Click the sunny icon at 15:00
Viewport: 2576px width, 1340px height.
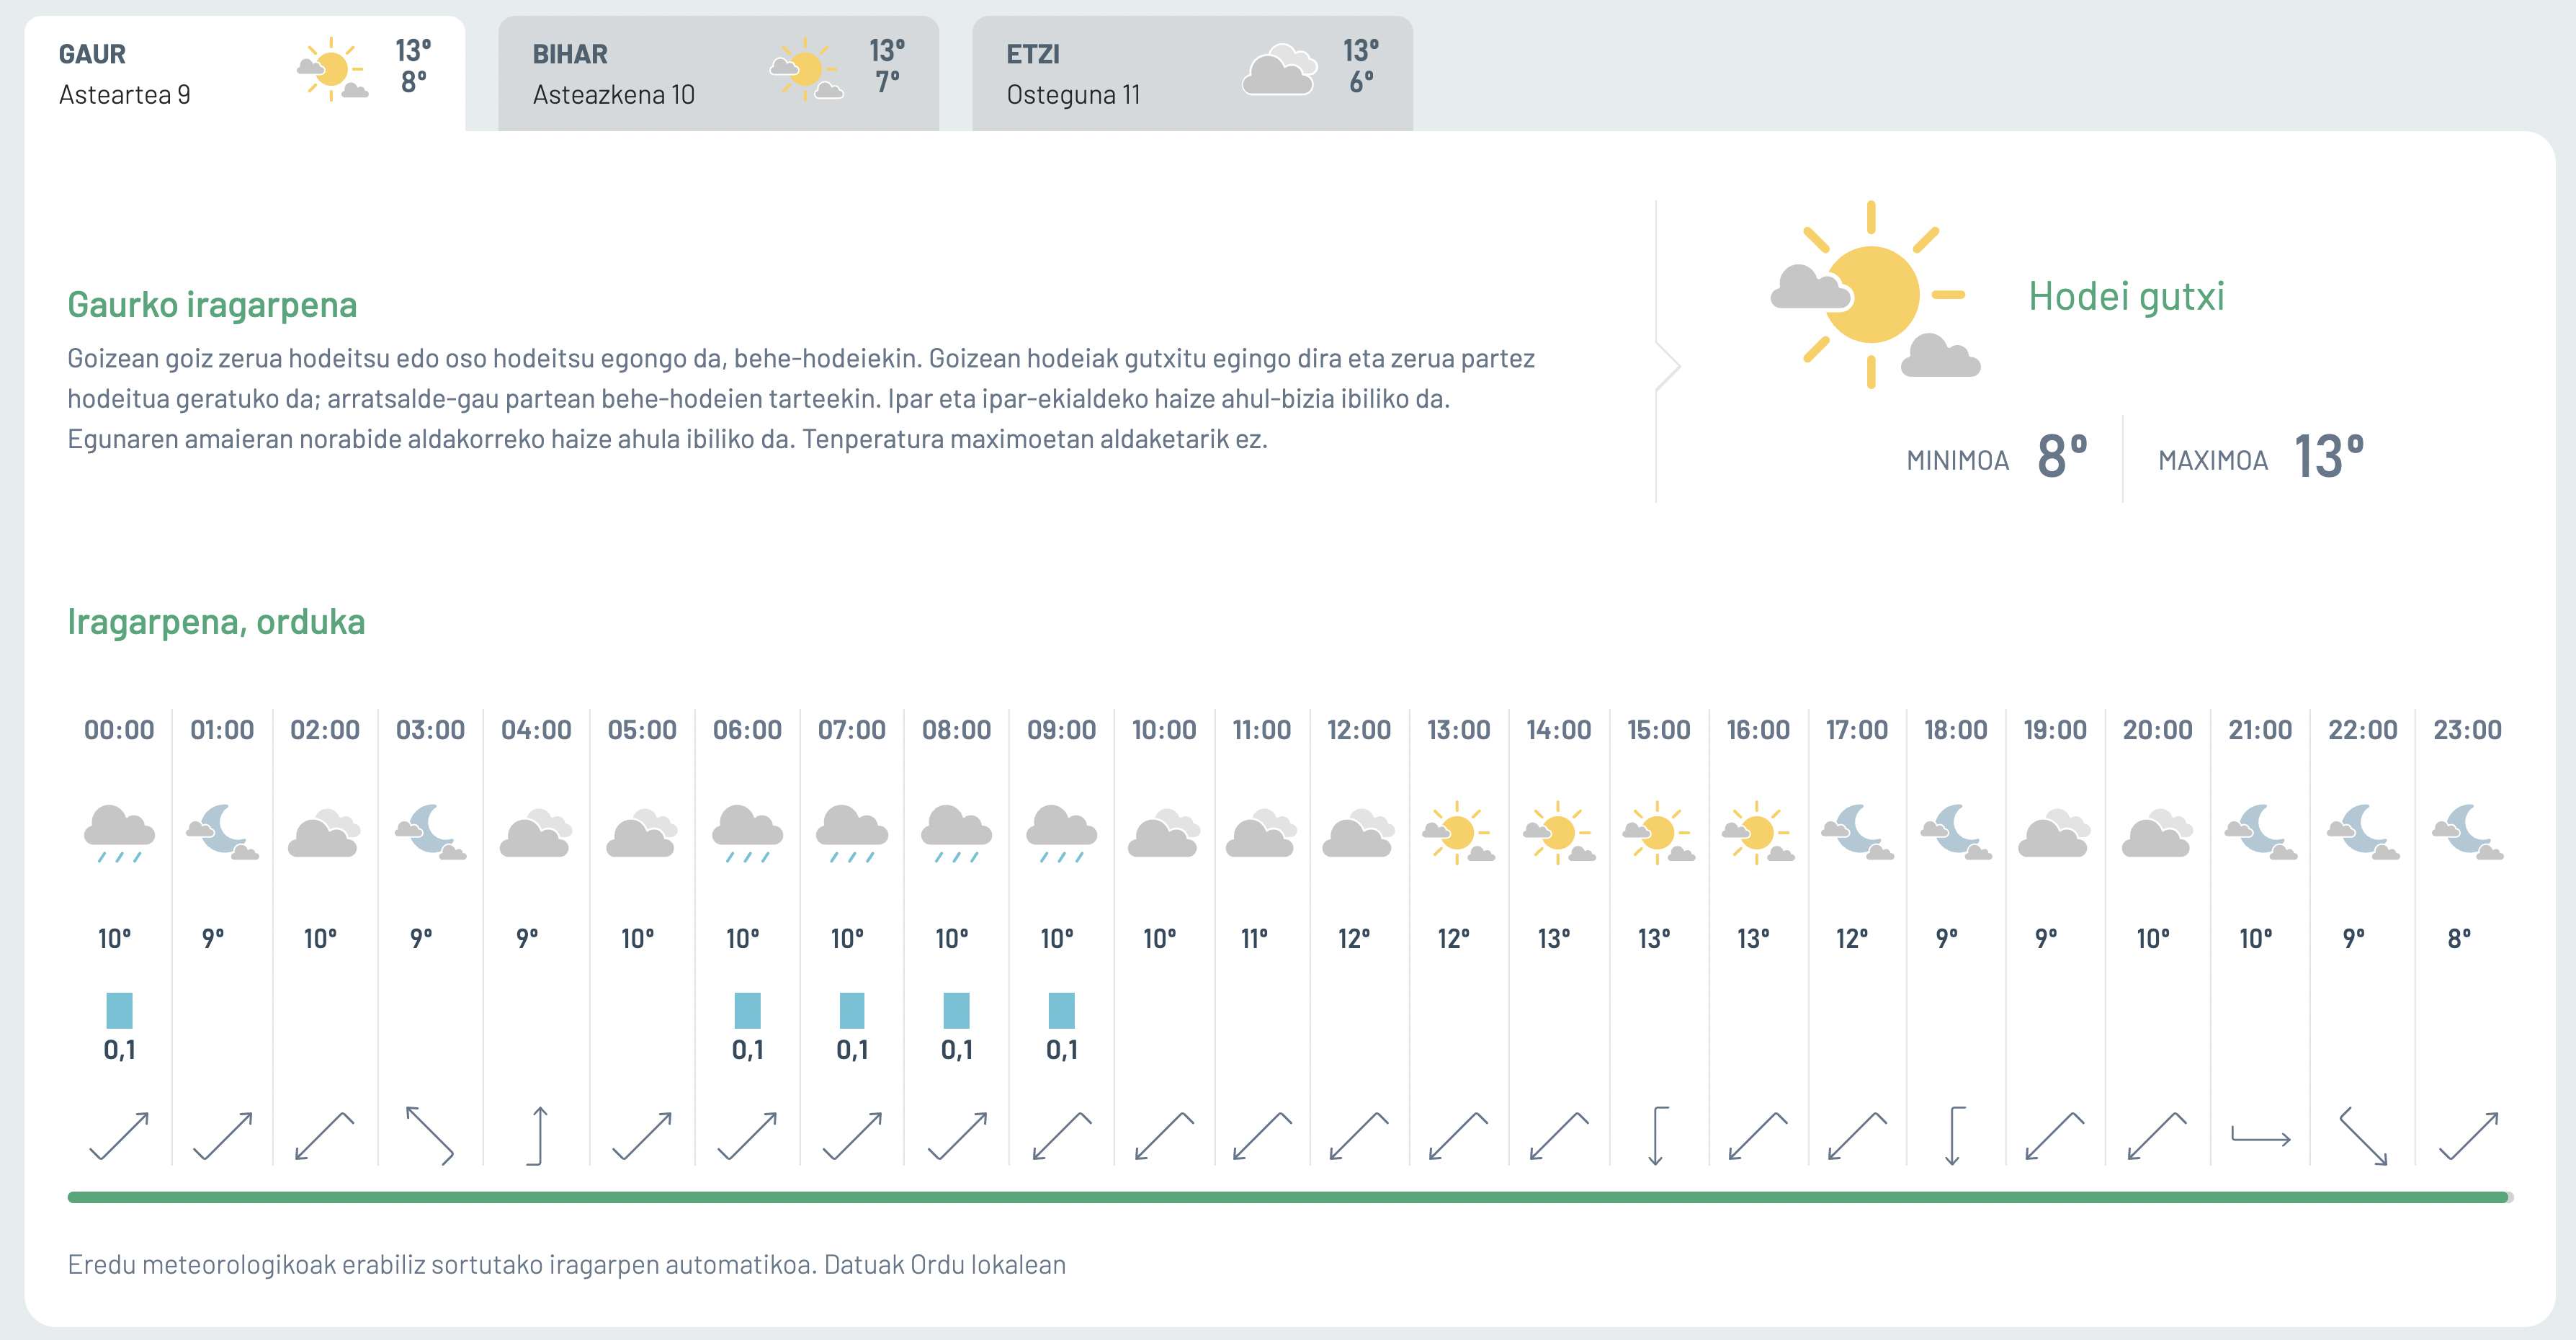coord(1658,832)
